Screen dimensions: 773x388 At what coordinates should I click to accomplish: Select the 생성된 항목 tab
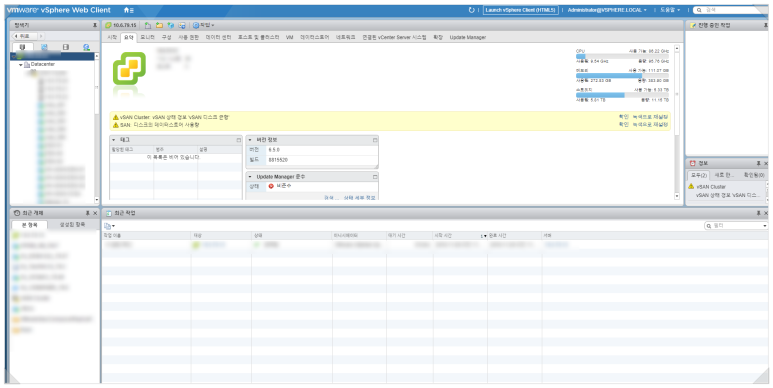click(72, 224)
